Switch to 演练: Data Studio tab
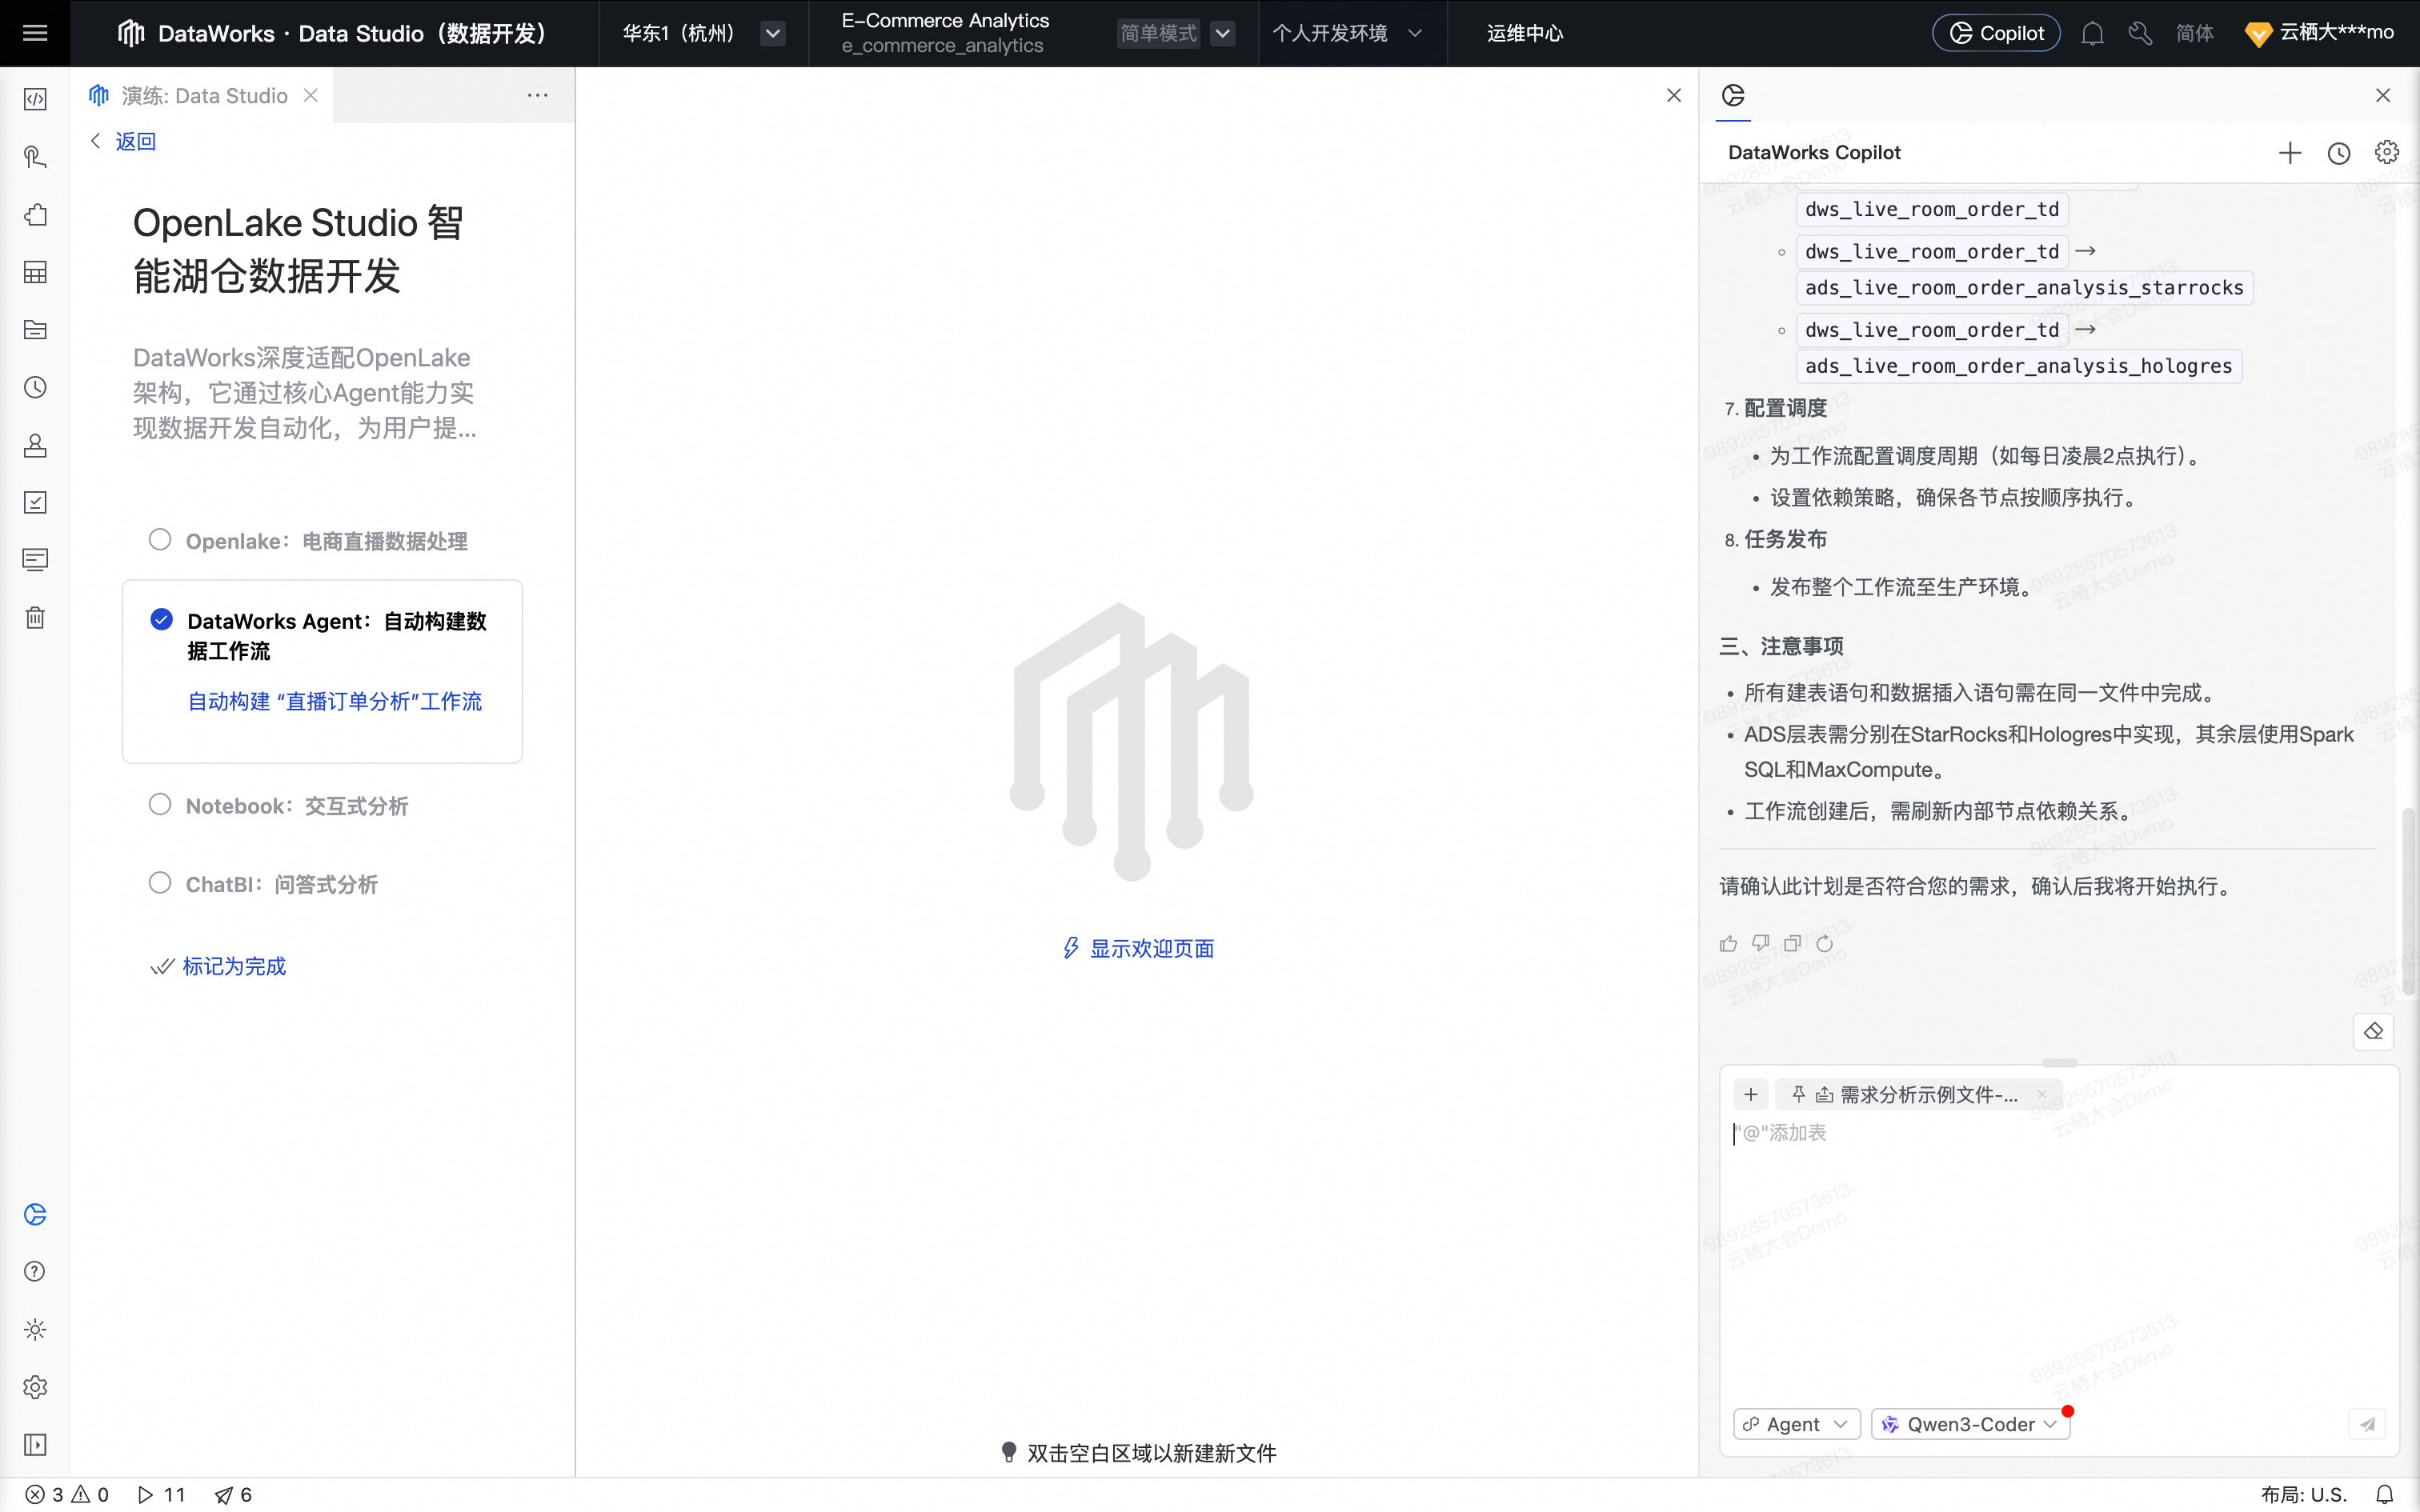Screen dimensions: 2420x1512 [x=204, y=96]
